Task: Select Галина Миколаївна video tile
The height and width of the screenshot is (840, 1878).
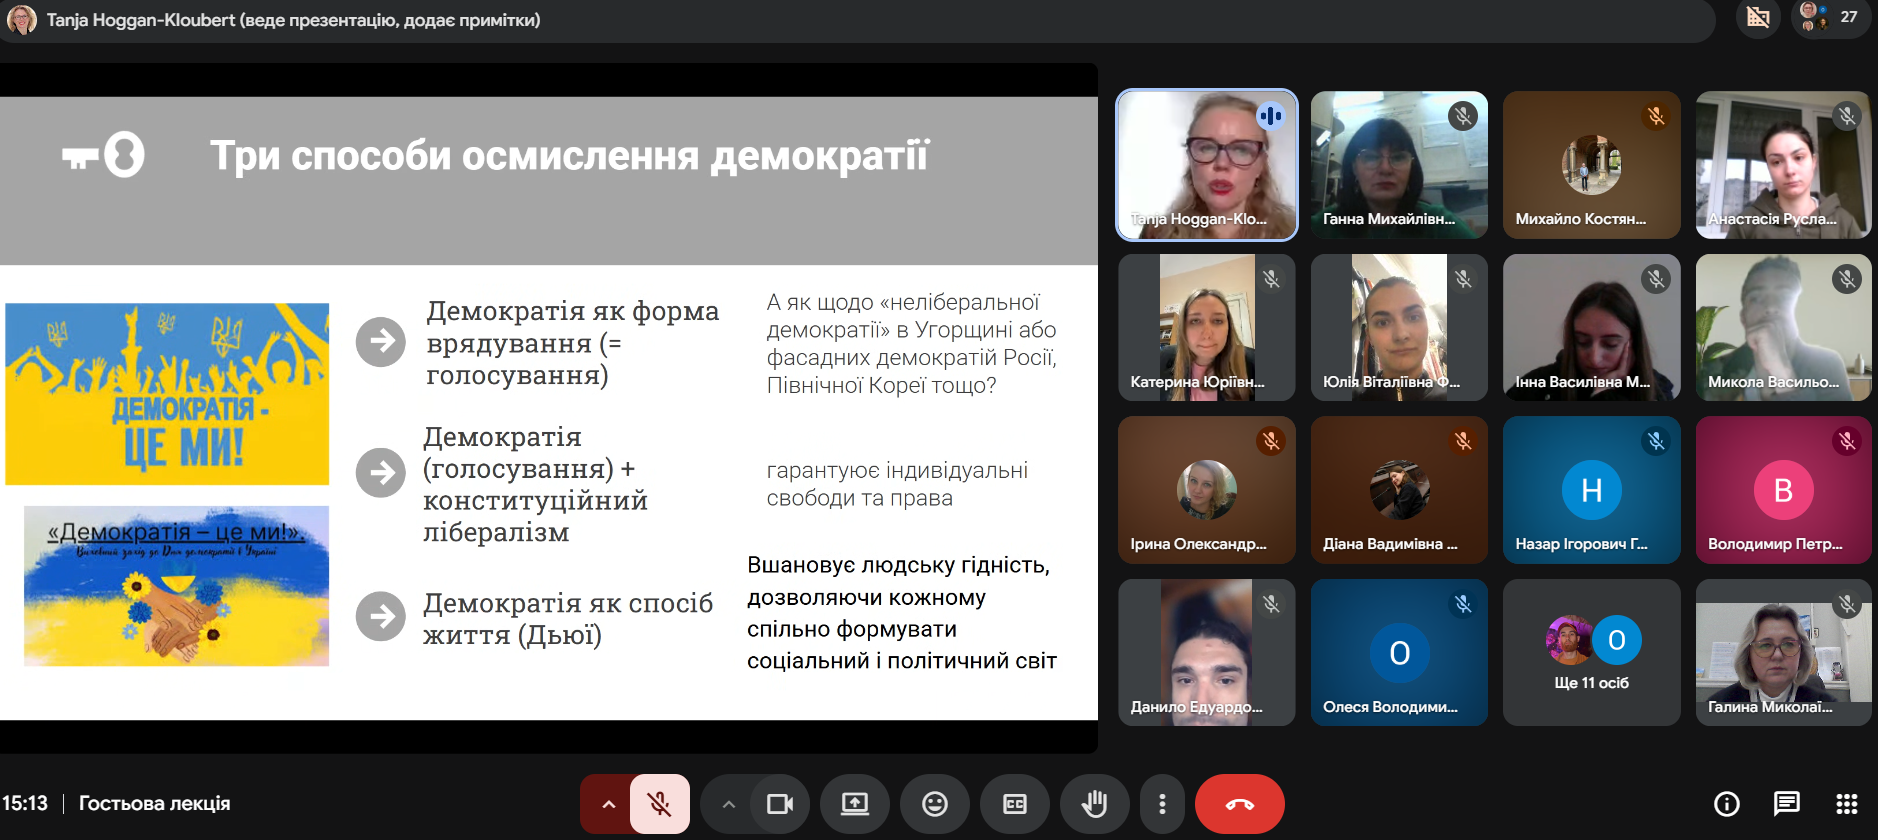Action: pyautogui.click(x=1784, y=652)
